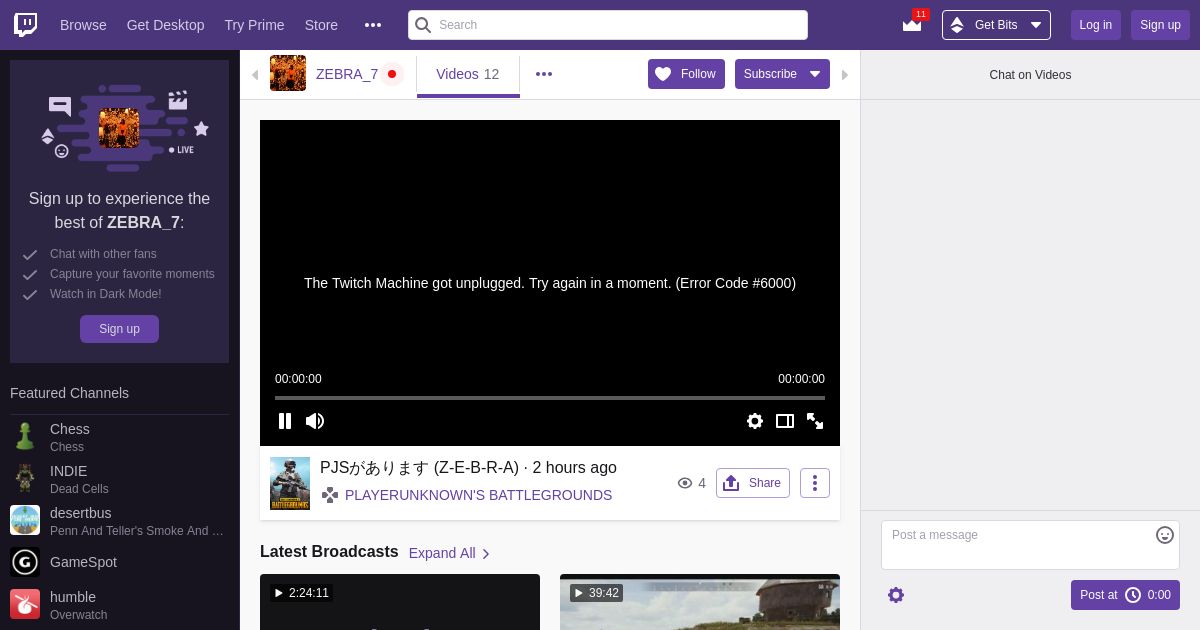Click the left arrow beside channel avatar
Viewport: 1200px width, 630px height.
point(255,75)
